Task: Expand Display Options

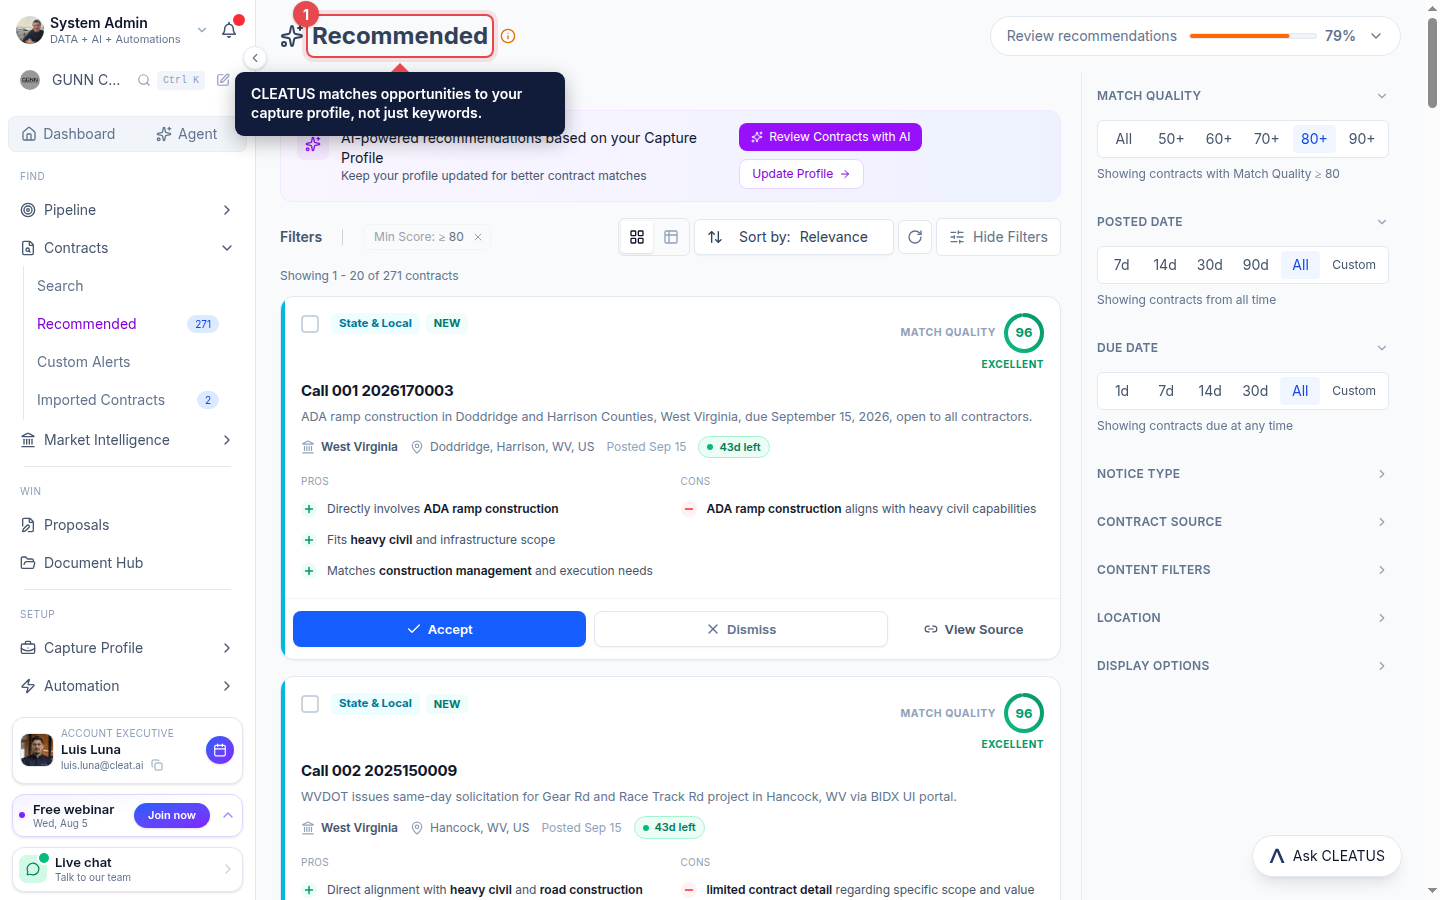Action: coord(1241,666)
